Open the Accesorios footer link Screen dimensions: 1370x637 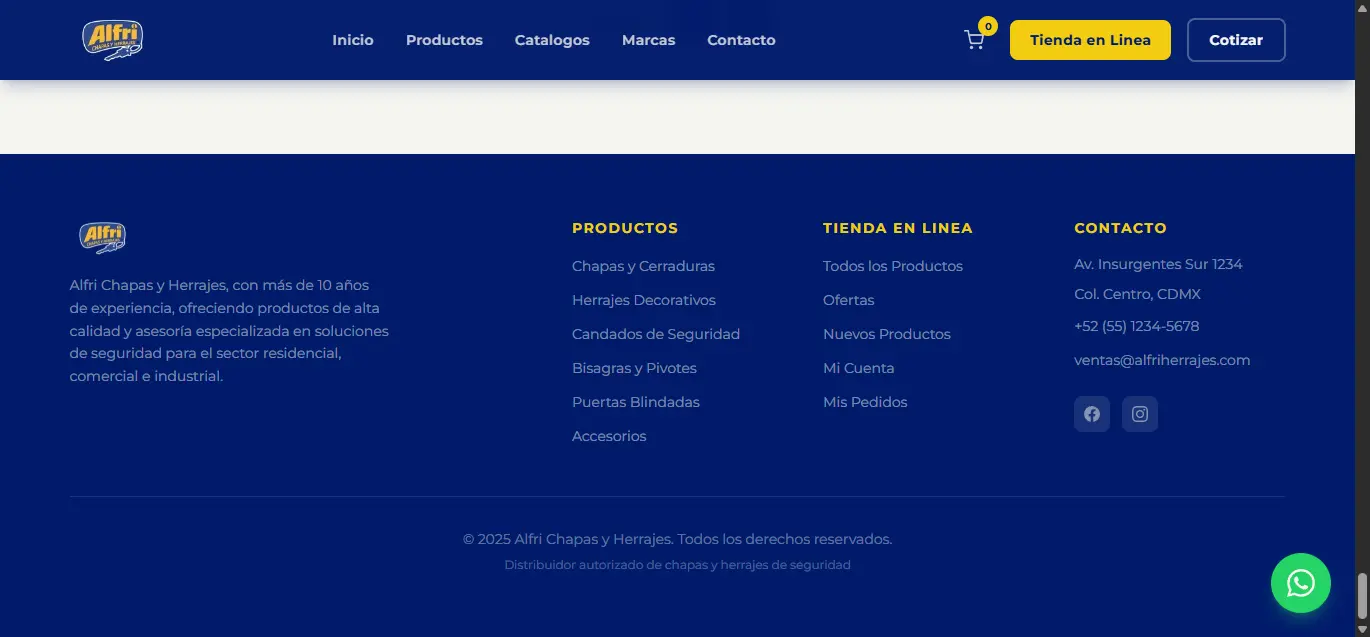tap(609, 436)
